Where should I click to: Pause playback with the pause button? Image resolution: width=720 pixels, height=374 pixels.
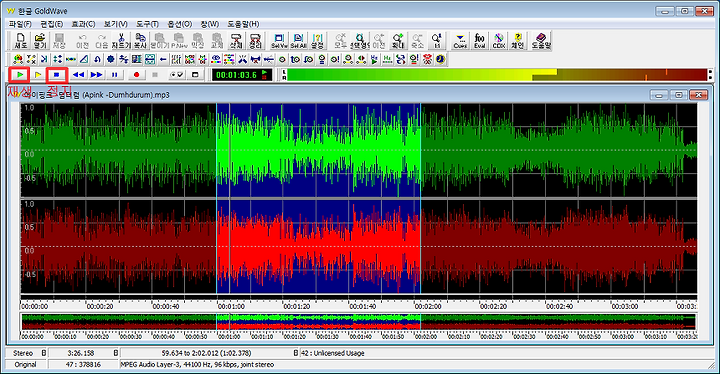[x=115, y=74]
